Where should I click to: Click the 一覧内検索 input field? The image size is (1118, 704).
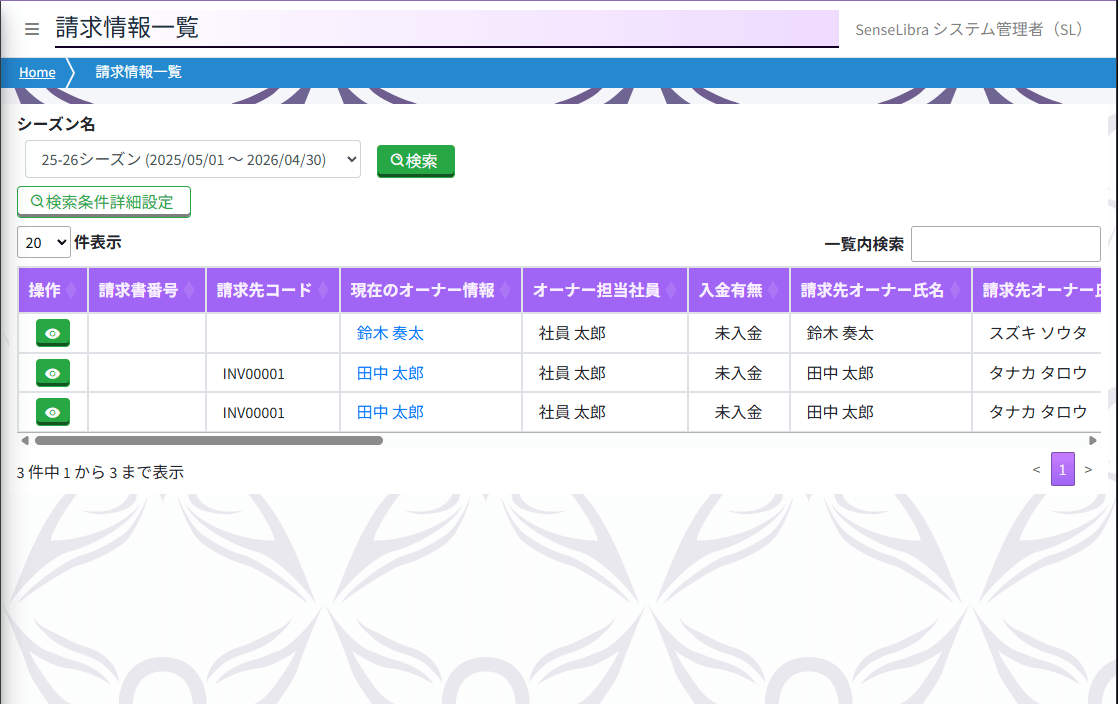coord(1005,243)
